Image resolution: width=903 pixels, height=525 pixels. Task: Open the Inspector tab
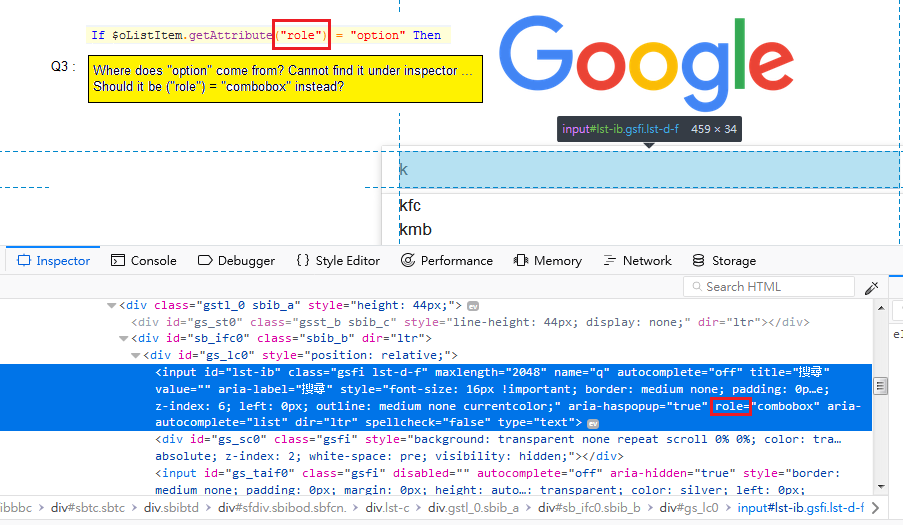(x=54, y=261)
